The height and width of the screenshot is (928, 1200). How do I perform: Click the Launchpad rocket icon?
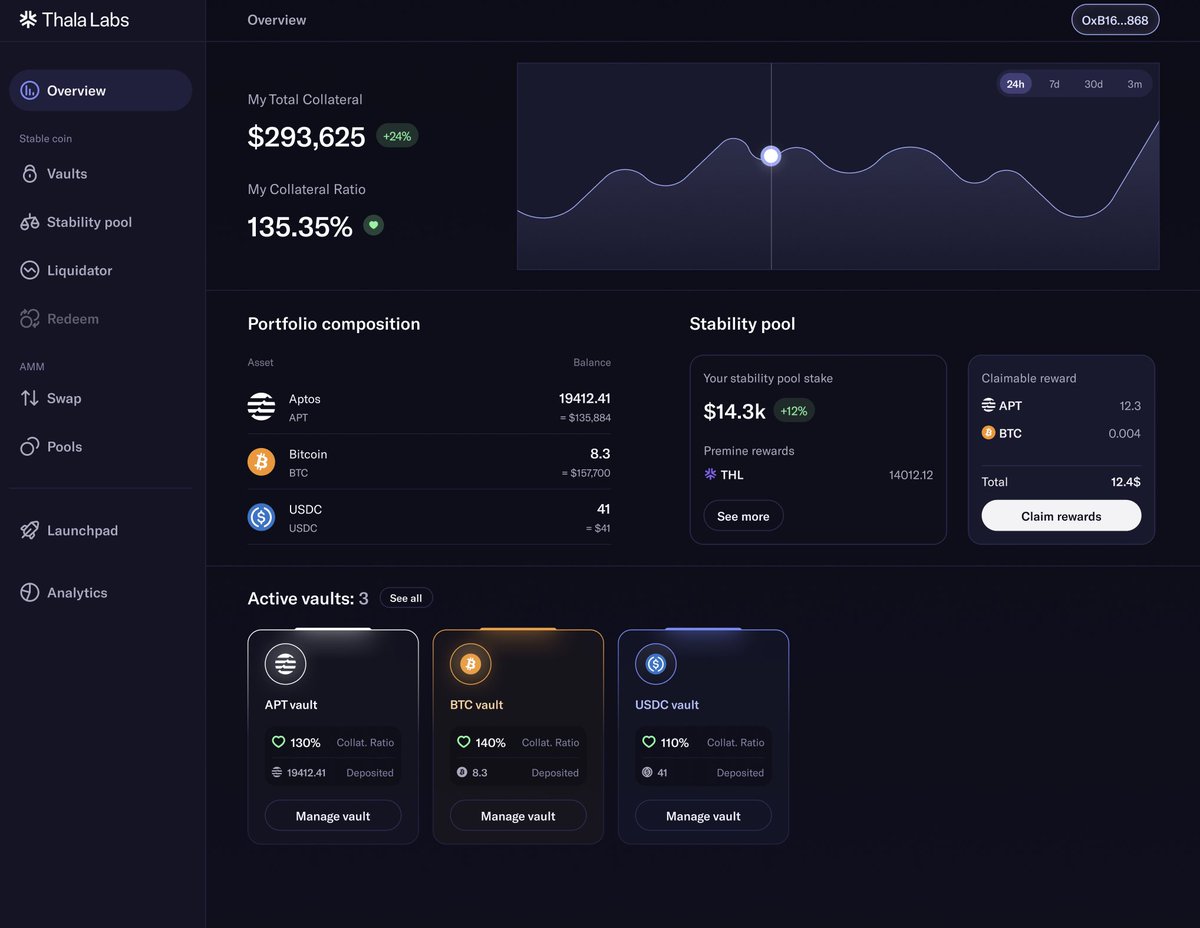pos(30,530)
